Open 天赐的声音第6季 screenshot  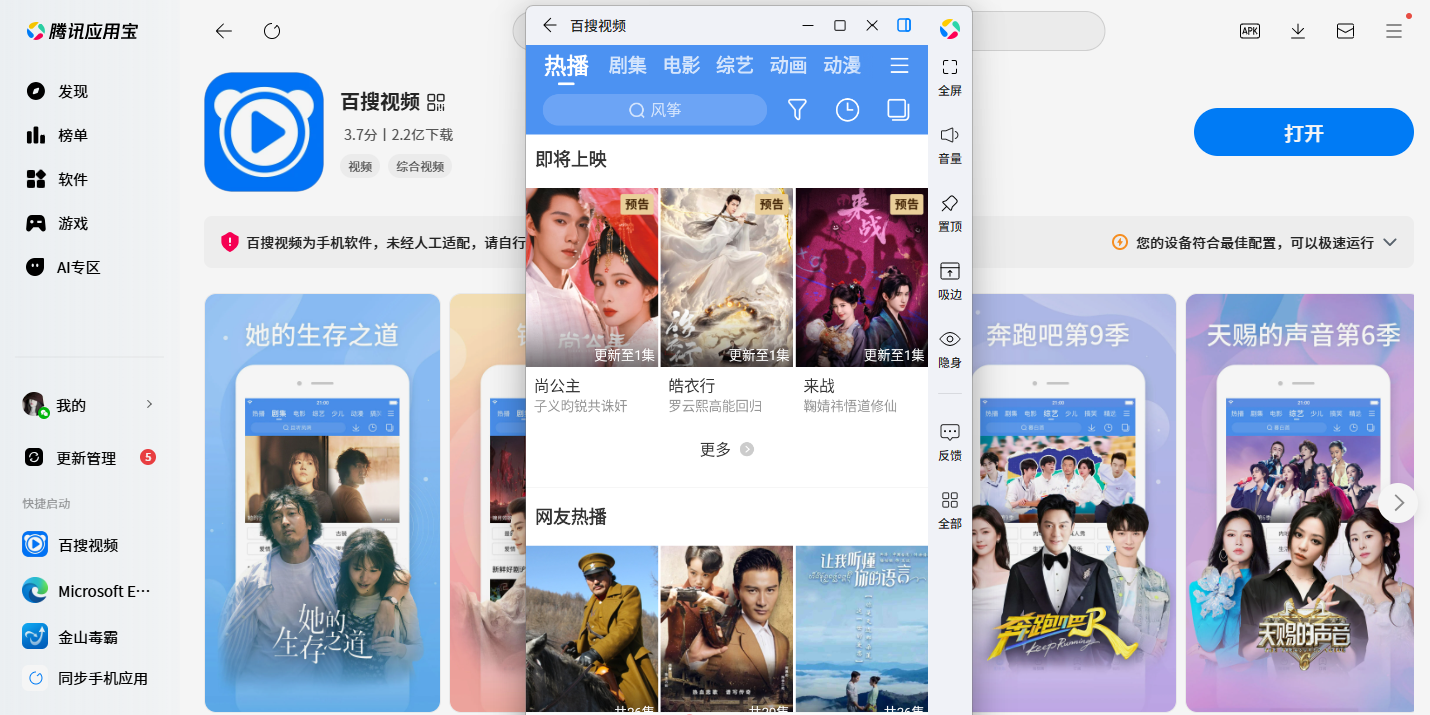pos(1300,503)
